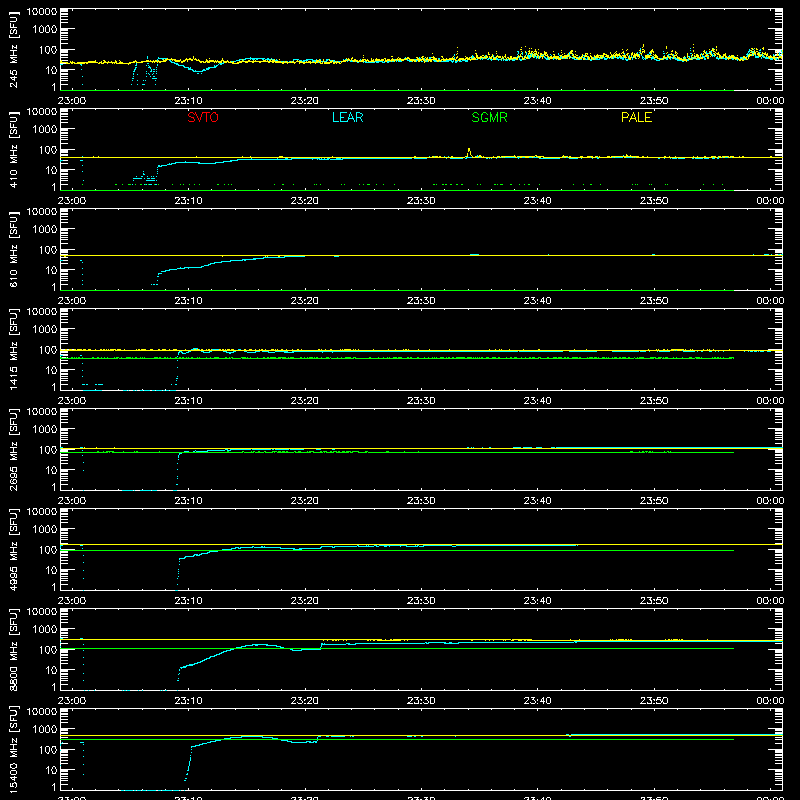
Task: Click the 1000 tick value on 410 MHz axis
Action: [x=45, y=130]
